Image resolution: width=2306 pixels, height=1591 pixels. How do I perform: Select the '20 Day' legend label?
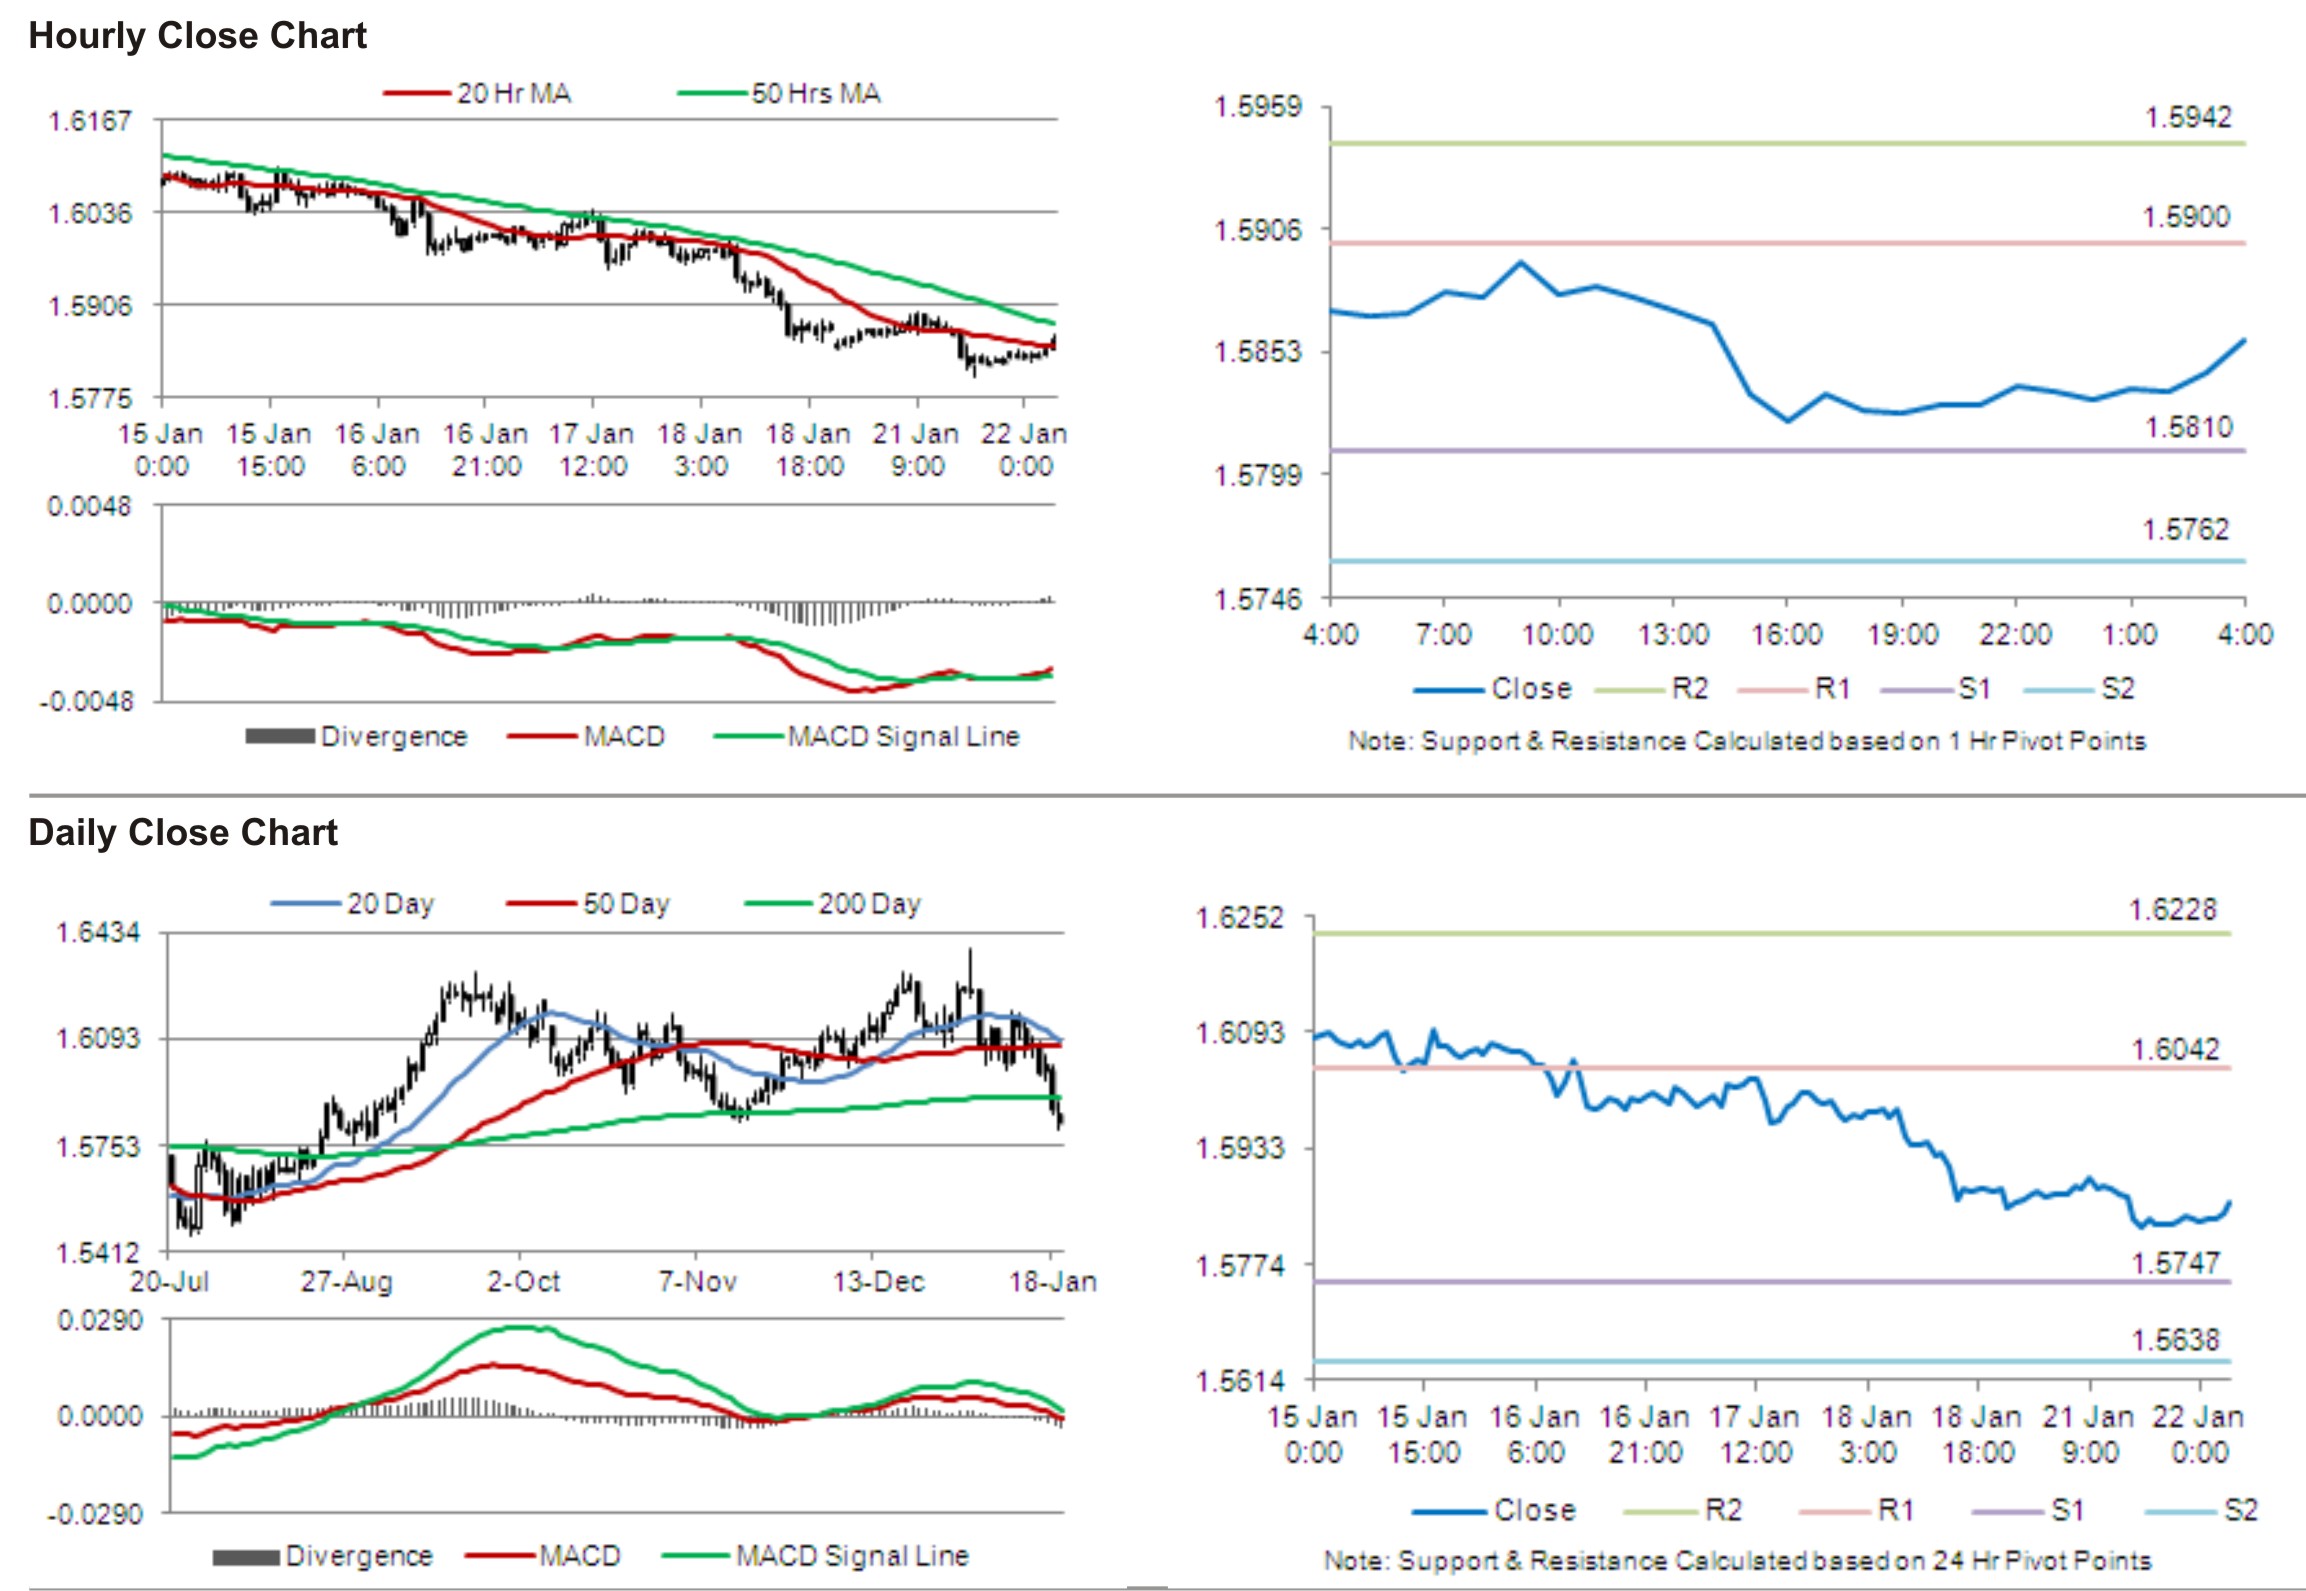(x=390, y=904)
